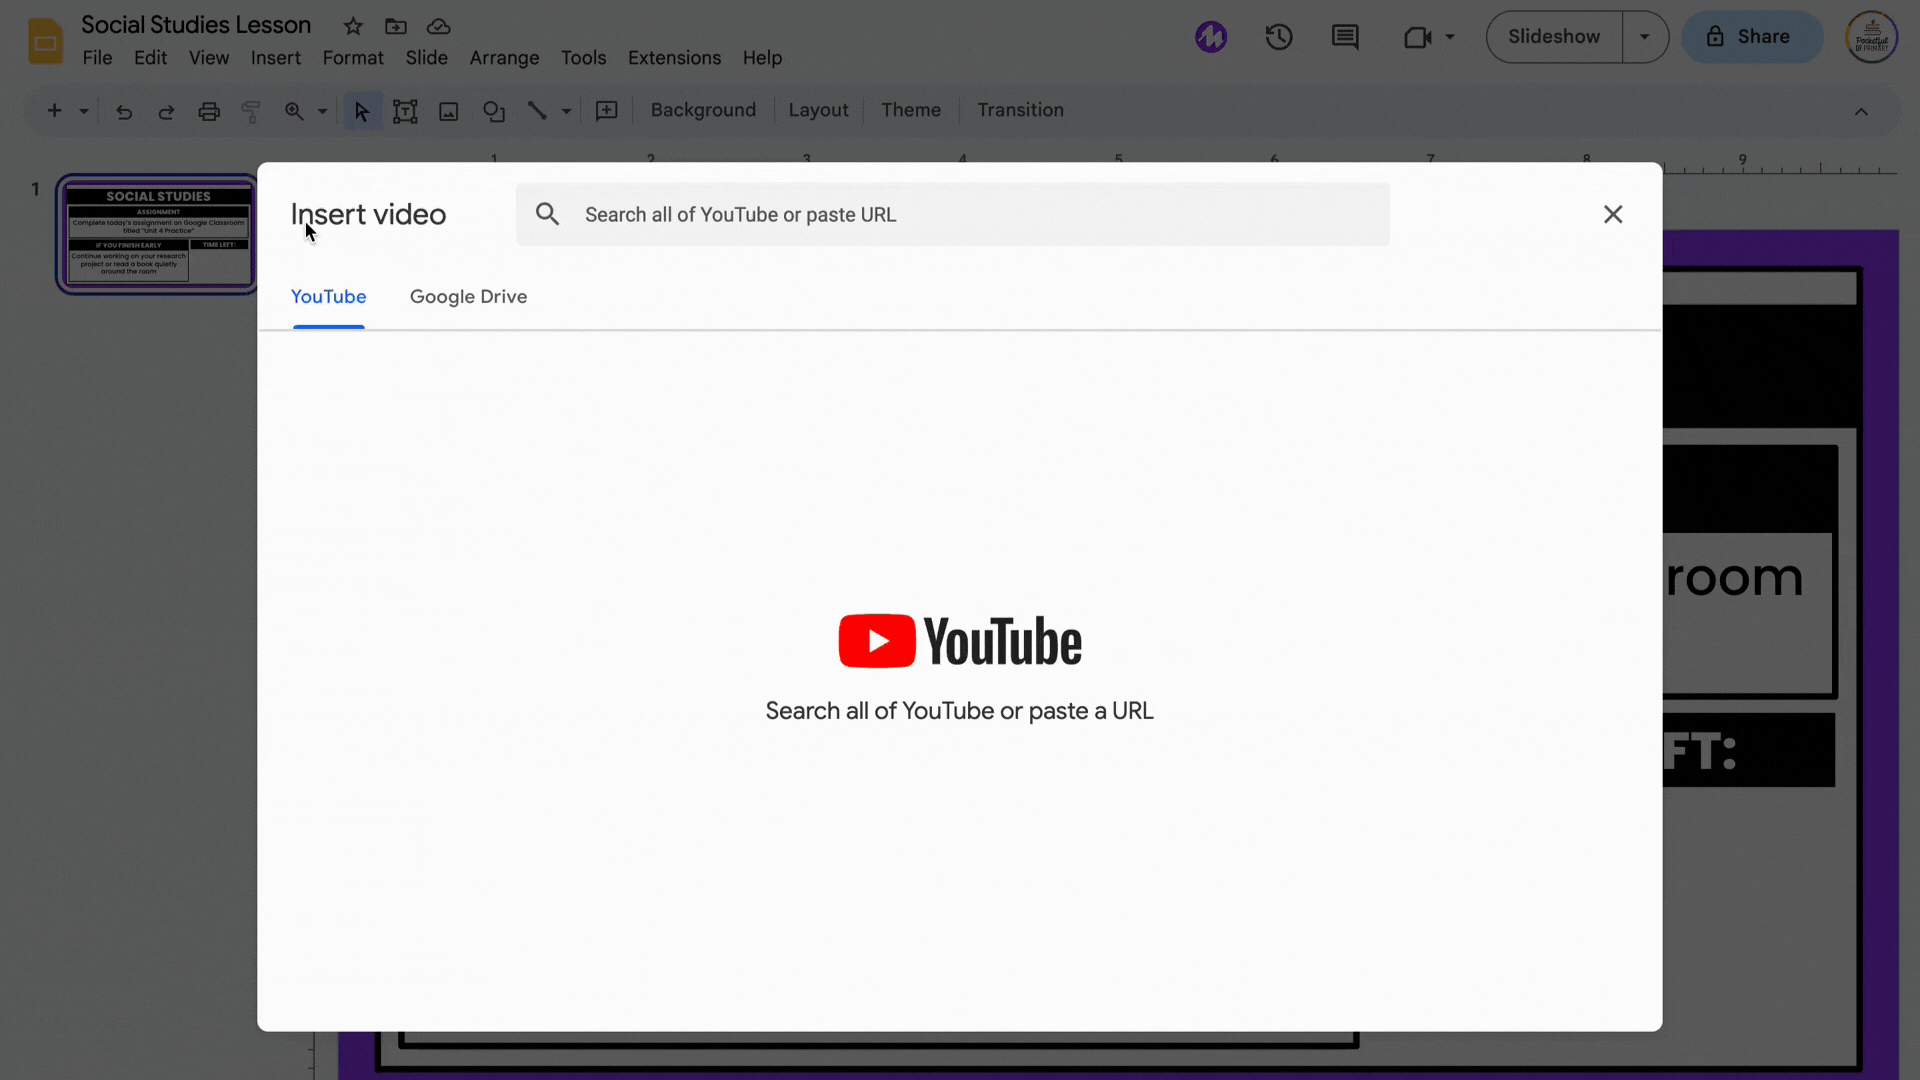Click the print icon
The height and width of the screenshot is (1080, 1920).
[x=209, y=111]
